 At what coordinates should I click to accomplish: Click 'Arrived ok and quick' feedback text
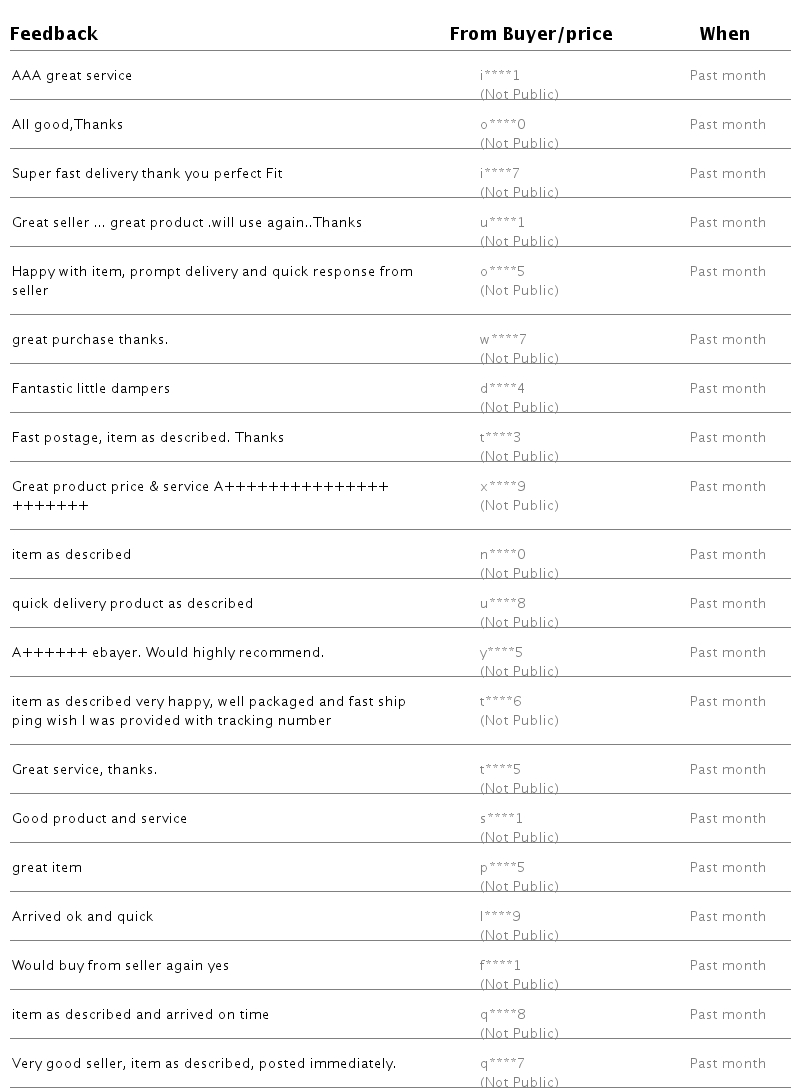tap(82, 917)
